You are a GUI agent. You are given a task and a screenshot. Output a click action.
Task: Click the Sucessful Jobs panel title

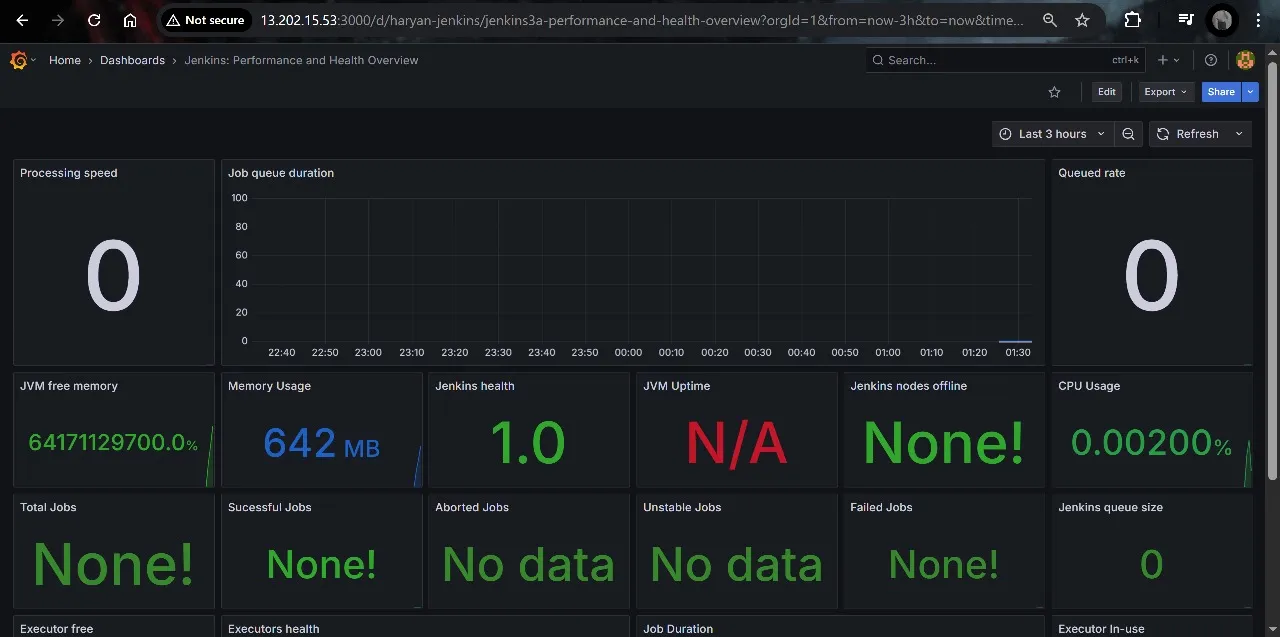(270, 507)
